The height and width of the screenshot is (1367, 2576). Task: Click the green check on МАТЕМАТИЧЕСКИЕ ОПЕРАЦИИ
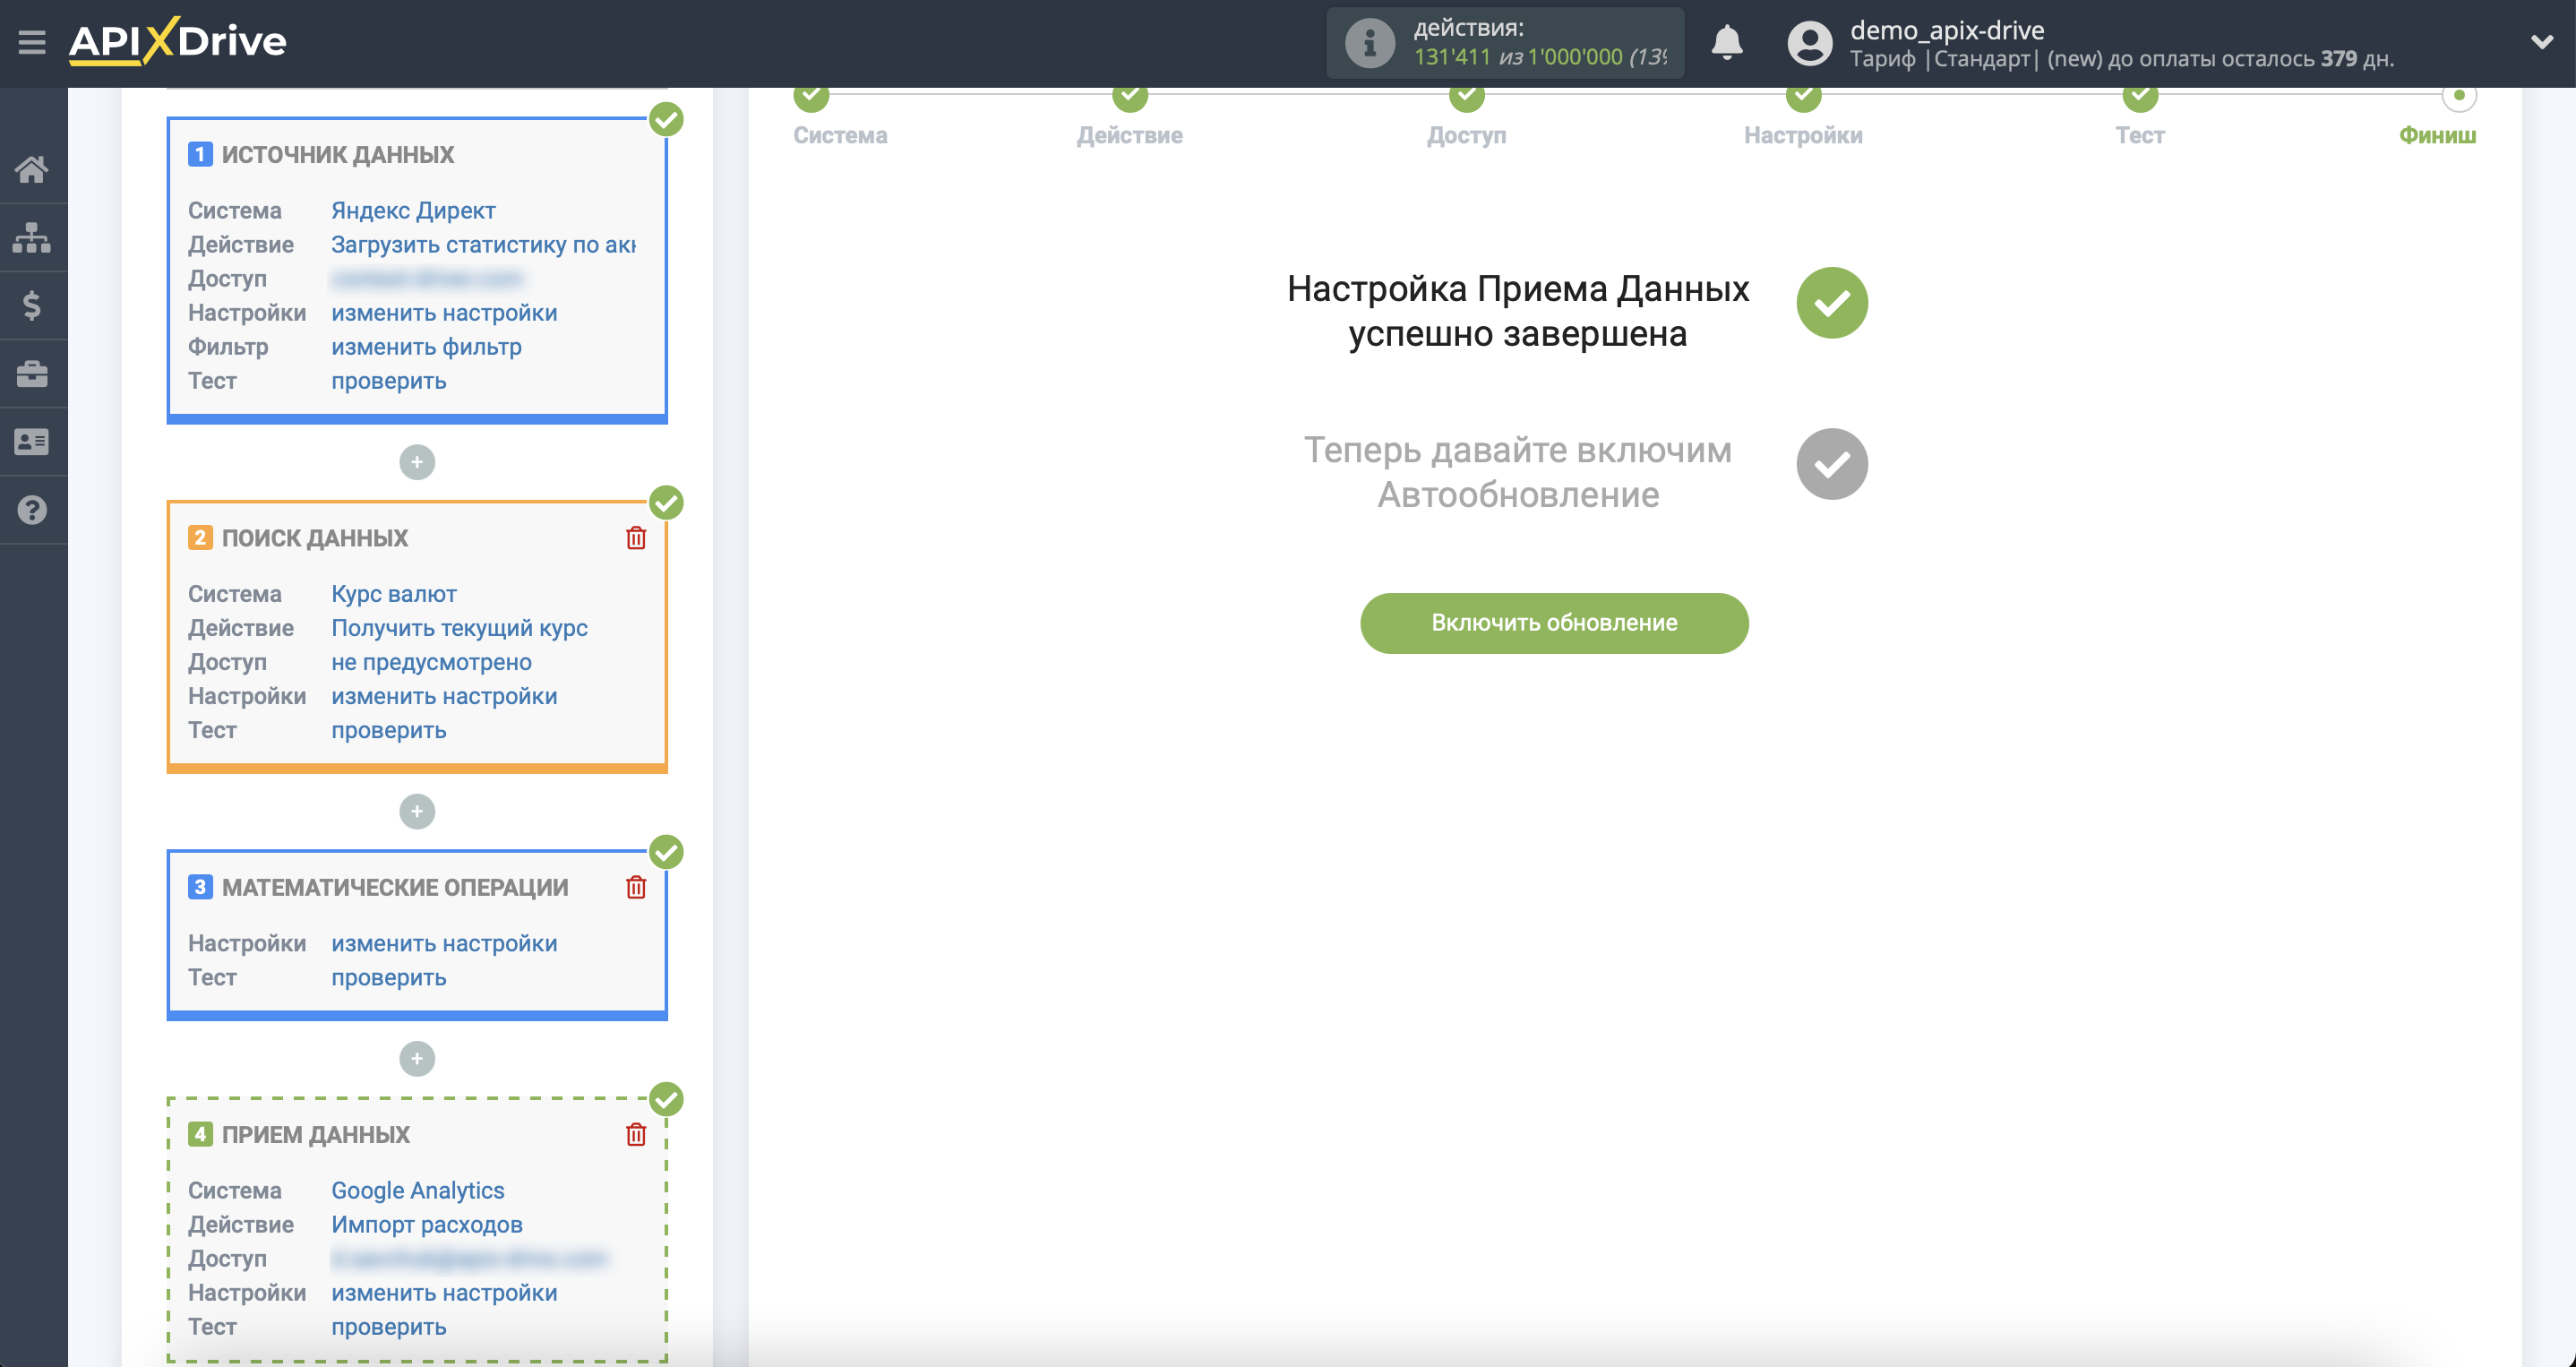(x=666, y=852)
